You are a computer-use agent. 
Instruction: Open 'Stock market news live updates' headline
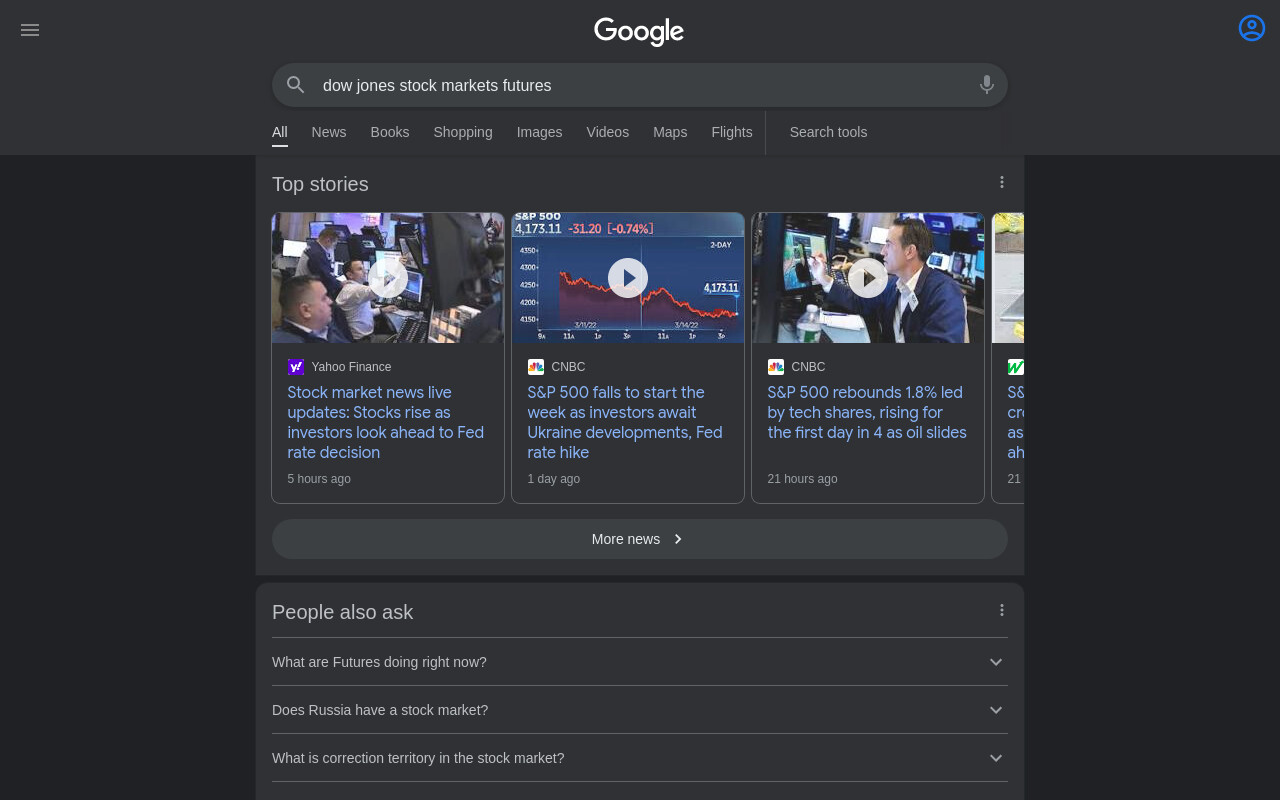tap(386, 422)
